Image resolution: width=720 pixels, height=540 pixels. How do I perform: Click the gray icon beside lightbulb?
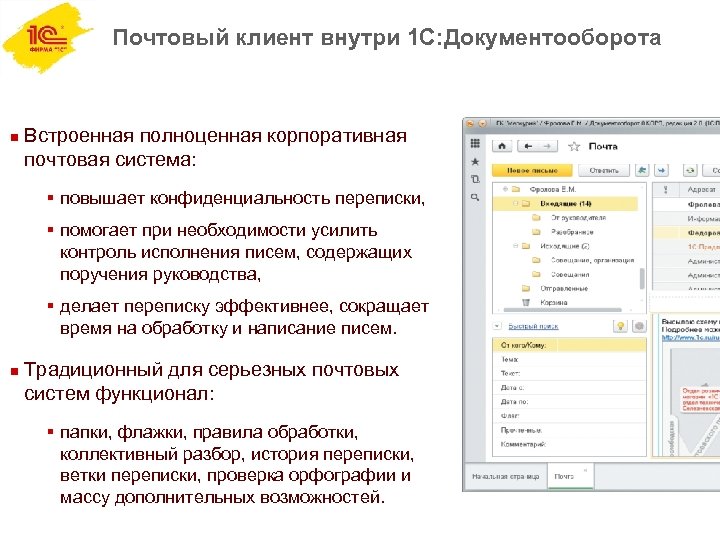(x=639, y=326)
